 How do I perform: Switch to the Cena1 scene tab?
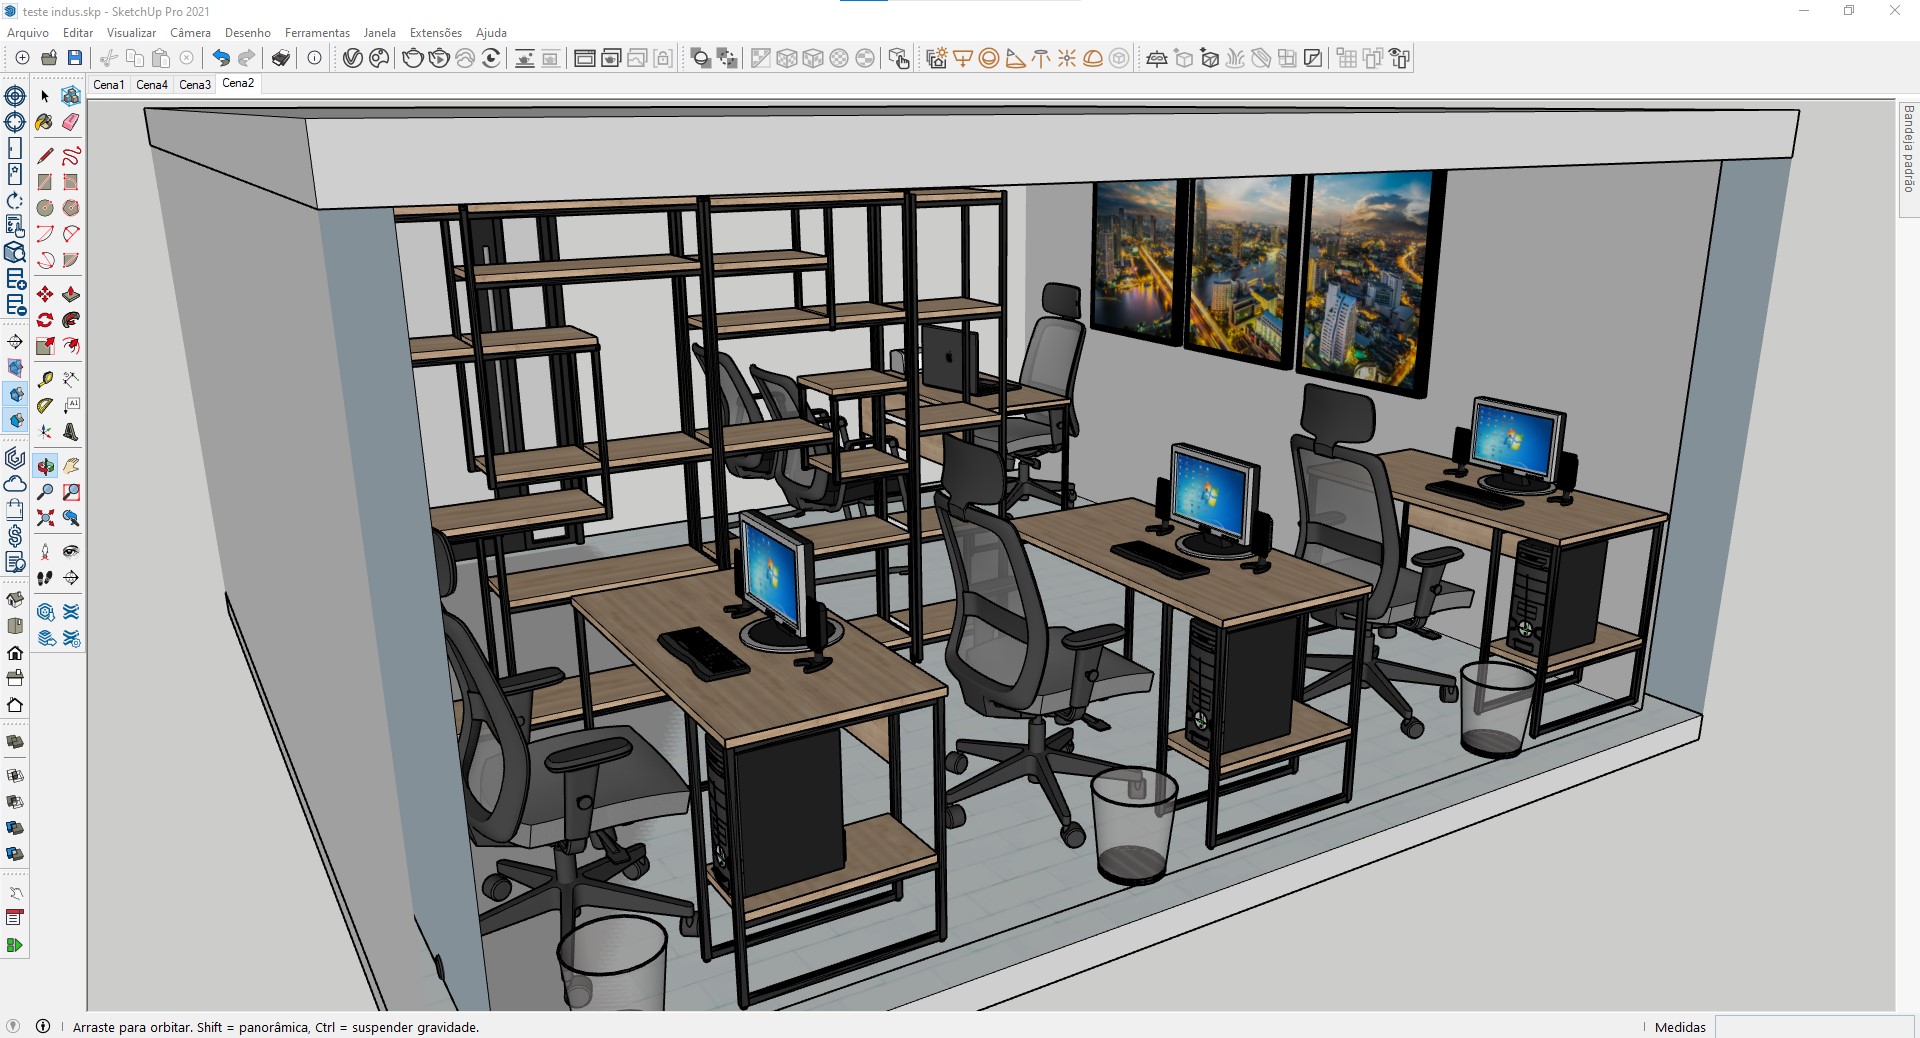108,85
